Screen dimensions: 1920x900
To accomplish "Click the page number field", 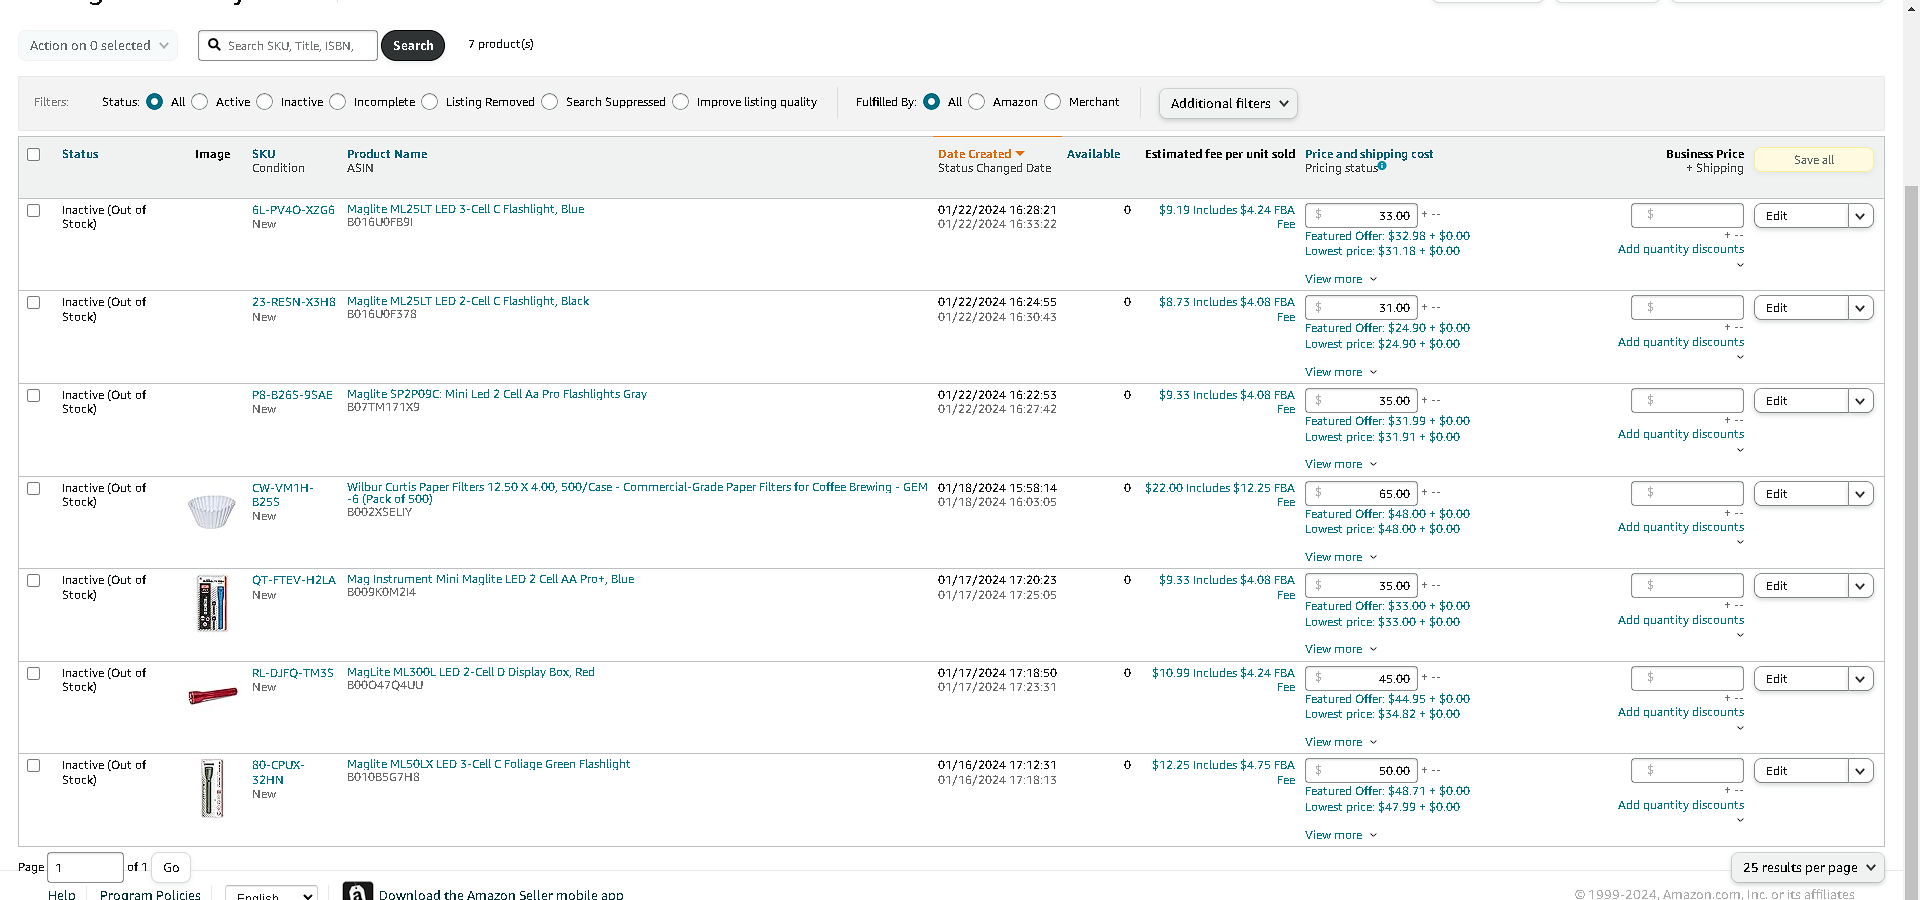I will coord(85,867).
